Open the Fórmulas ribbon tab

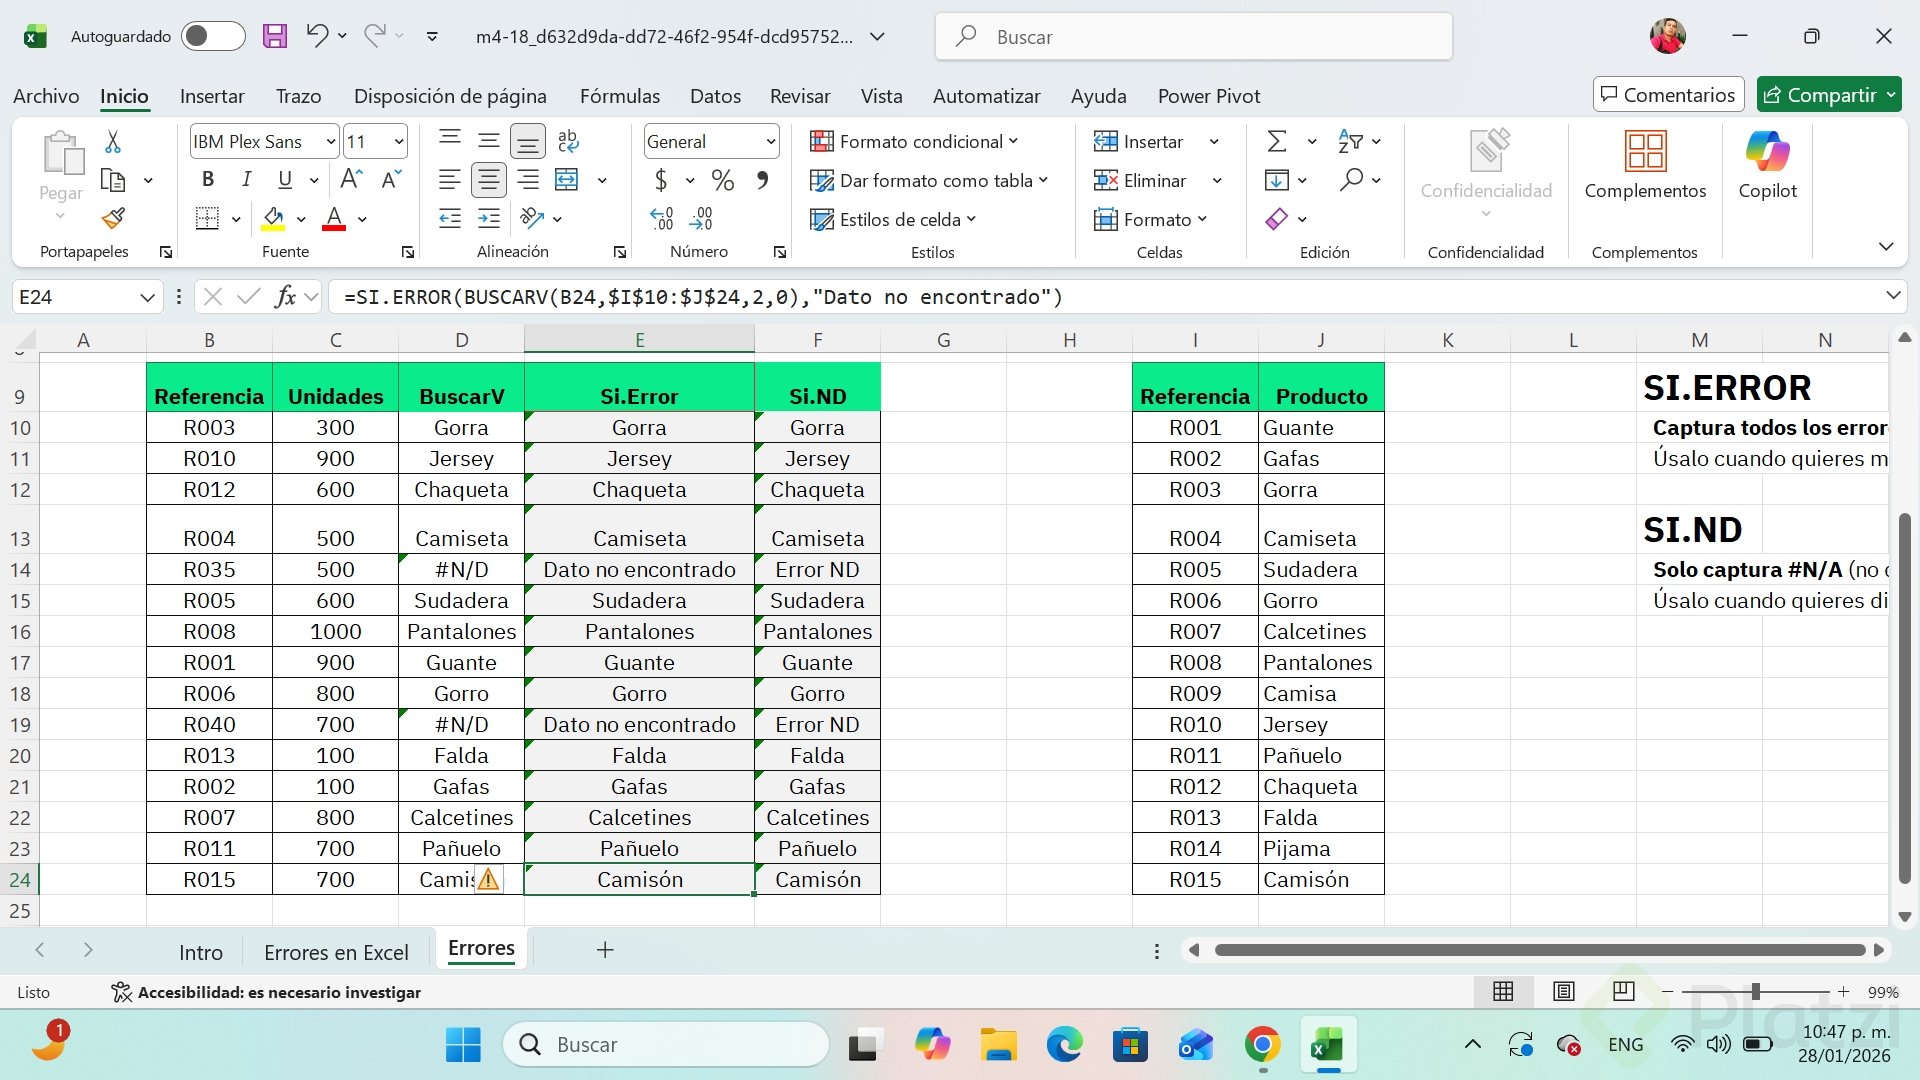[619, 96]
